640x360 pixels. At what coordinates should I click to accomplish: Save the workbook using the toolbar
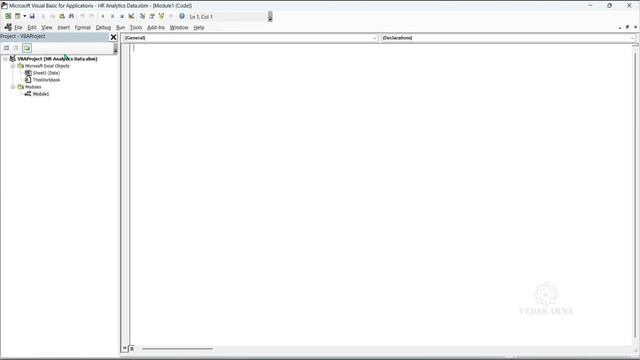(32, 16)
